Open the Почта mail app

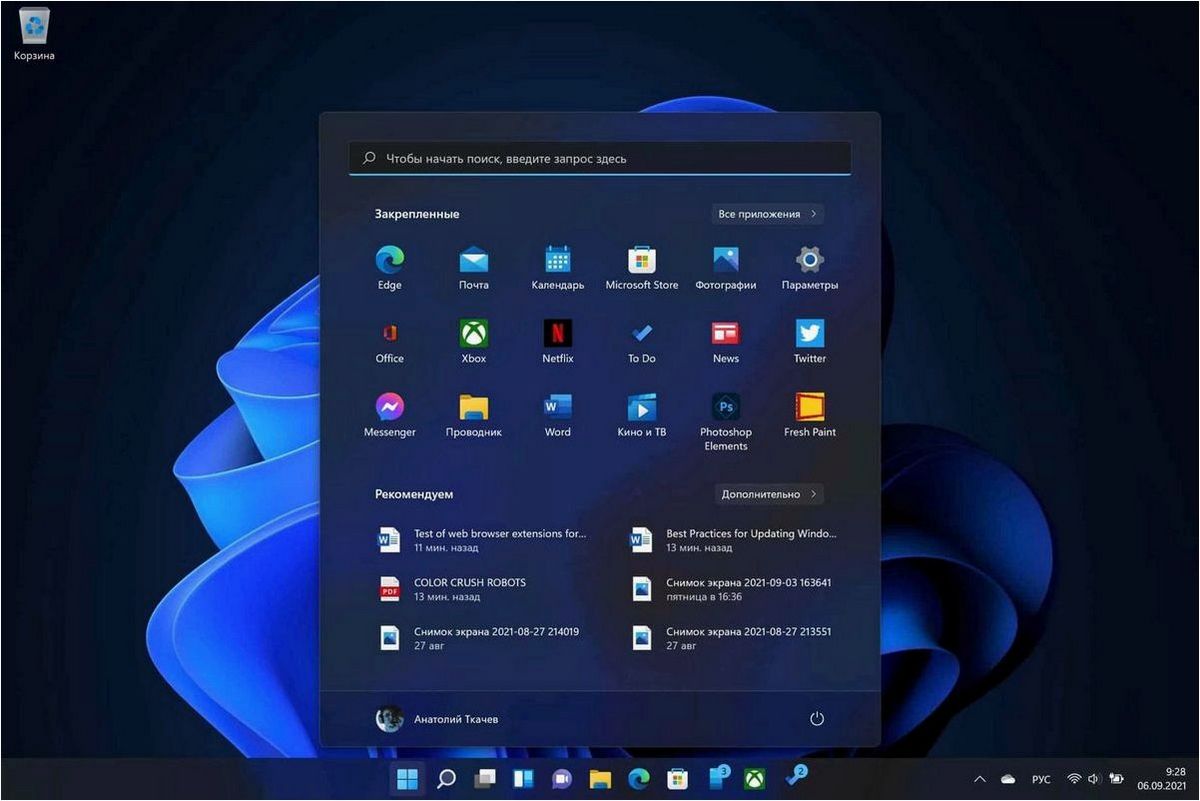[474, 269]
